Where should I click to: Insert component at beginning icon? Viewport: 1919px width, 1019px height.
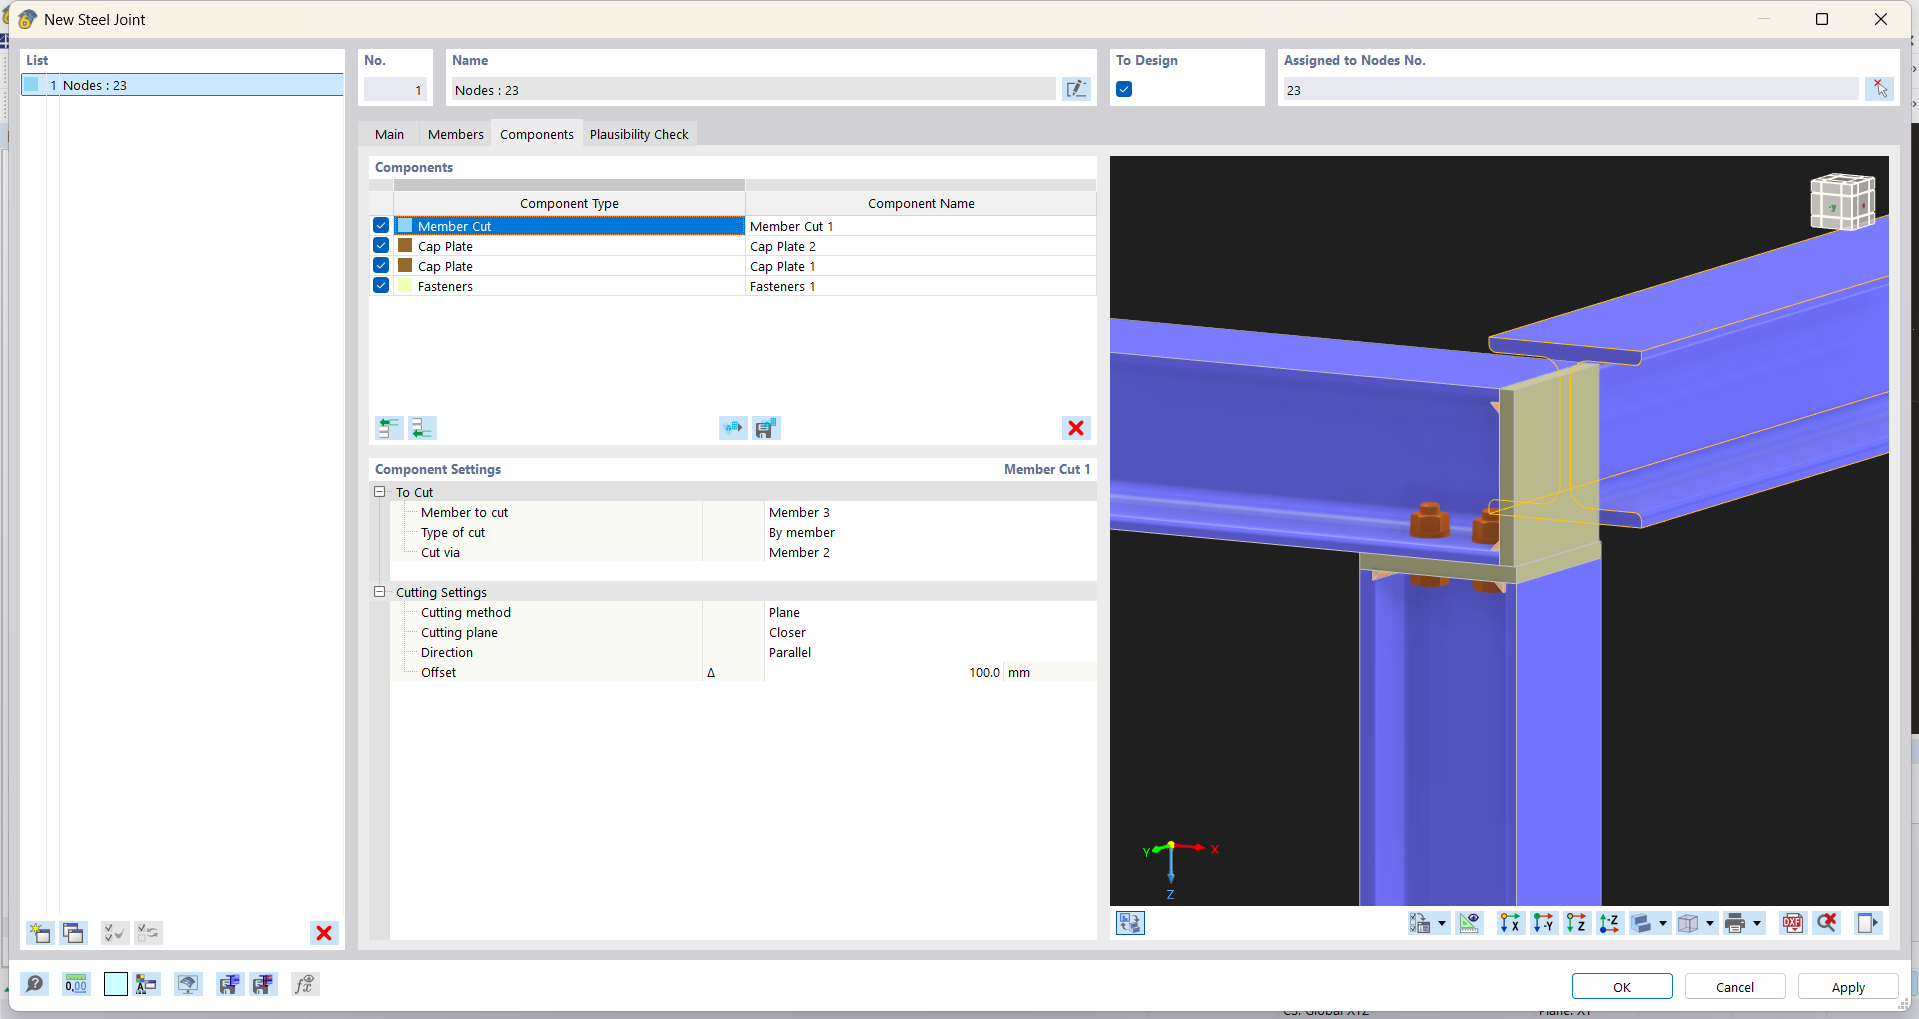[389, 428]
